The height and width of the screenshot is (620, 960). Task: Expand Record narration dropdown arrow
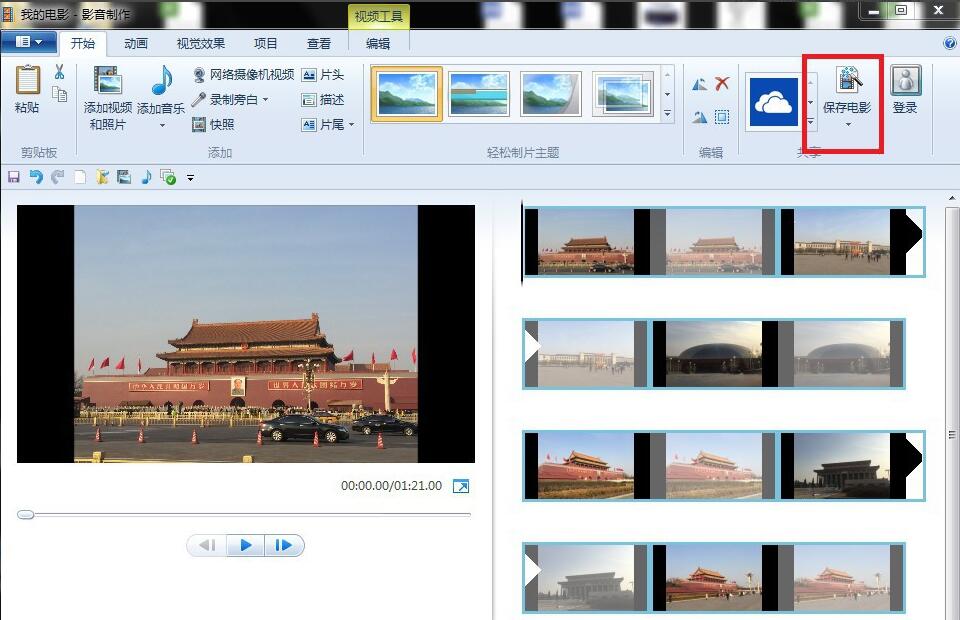(x=266, y=99)
